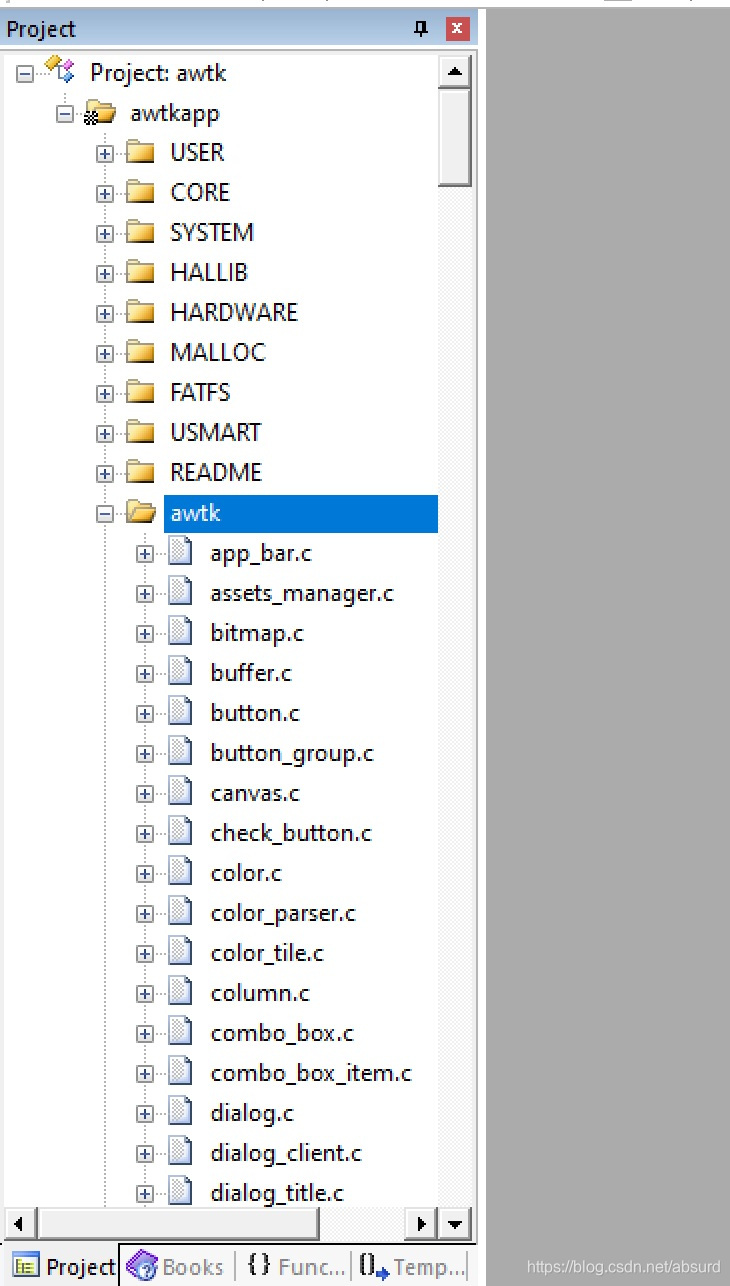Click the FATFS folder icon
Image resolution: width=730 pixels, height=1286 pixels.
coord(140,392)
